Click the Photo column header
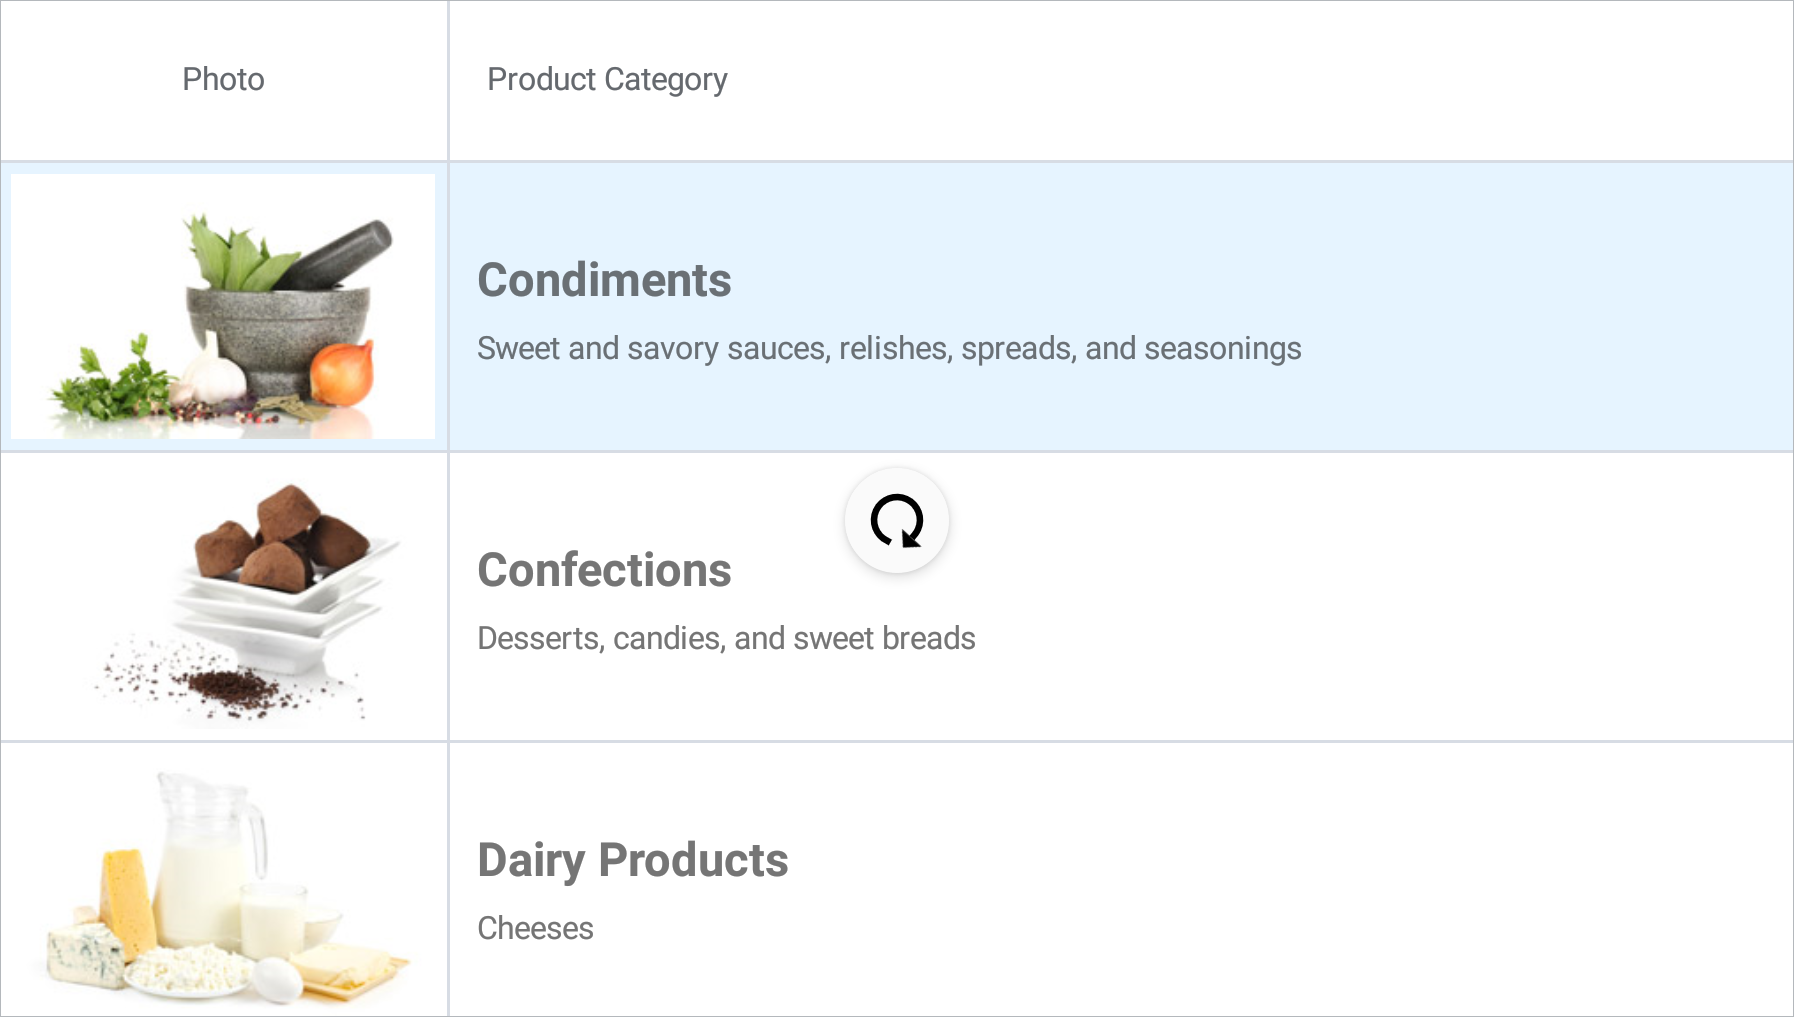The image size is (1794, 1017). [223, 79]
